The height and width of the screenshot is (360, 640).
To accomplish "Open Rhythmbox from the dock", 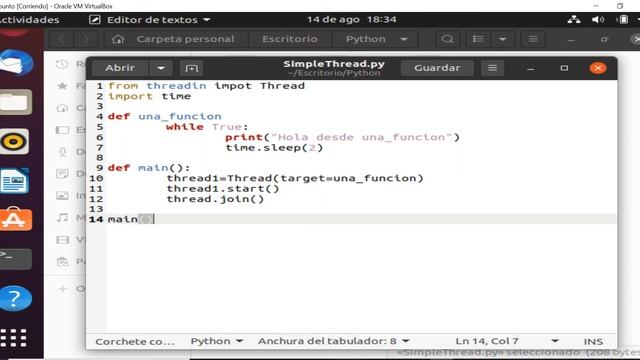I will [x=14, y=141].
